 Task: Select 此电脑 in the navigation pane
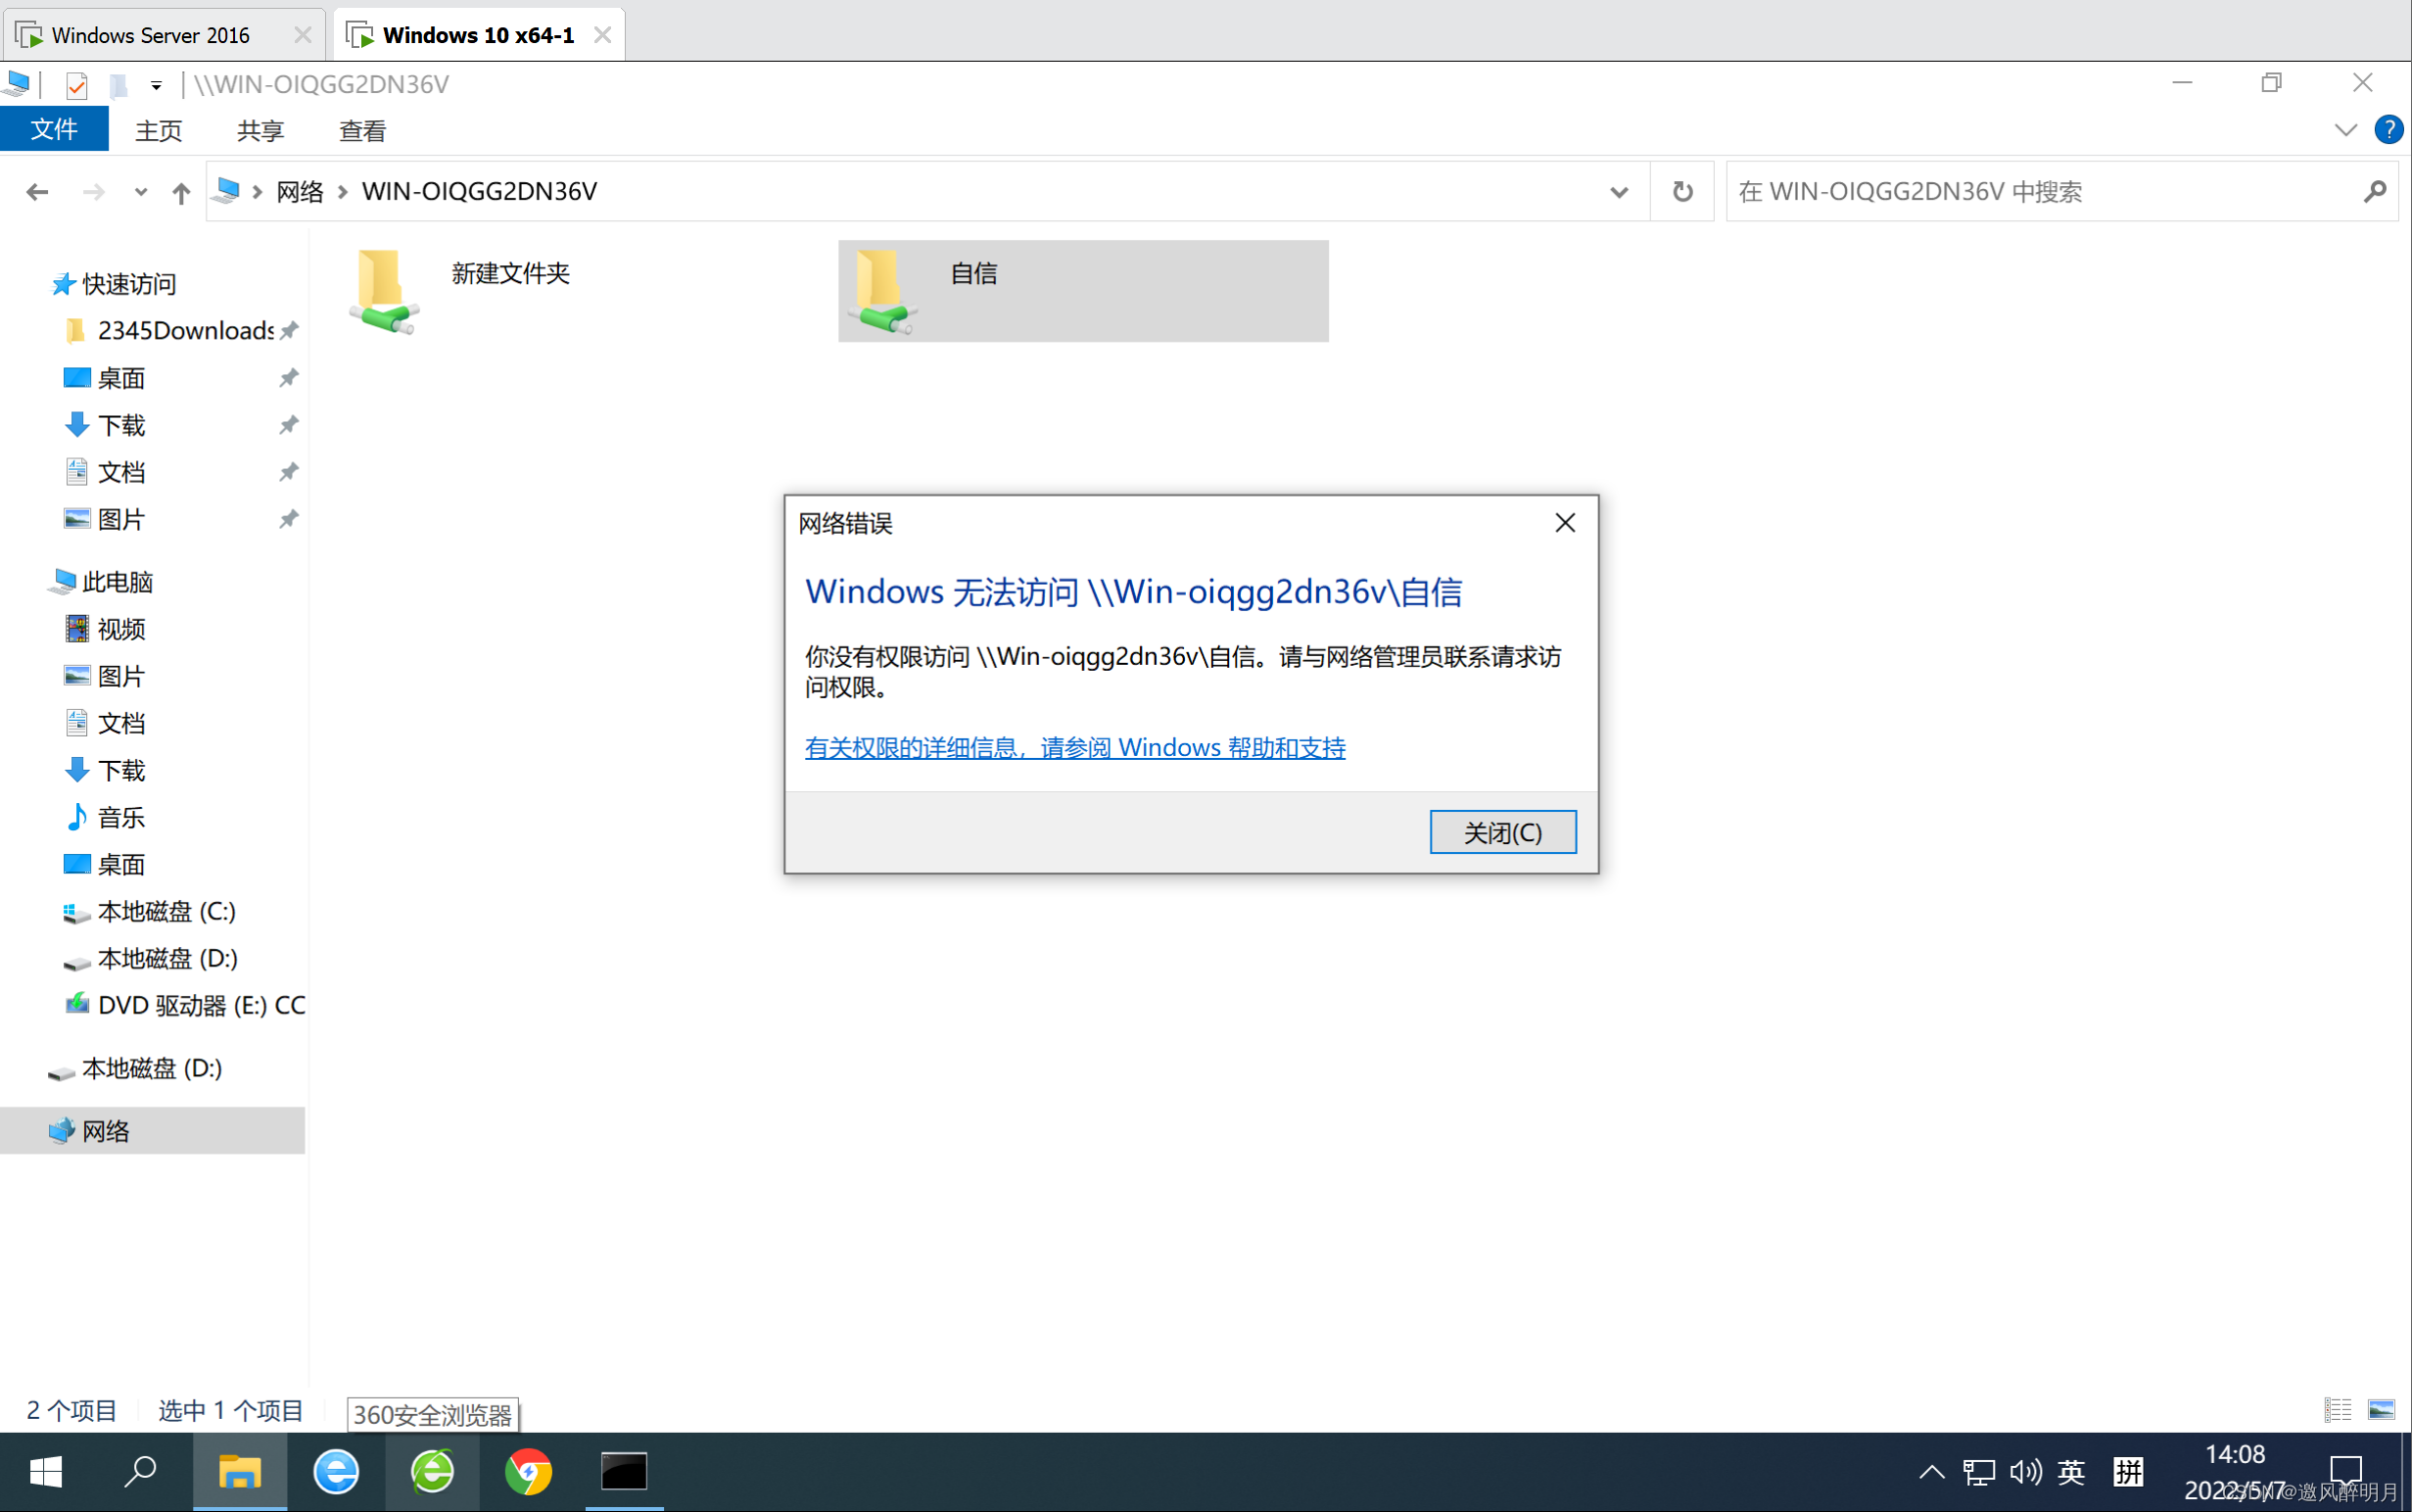pos(117,582)
